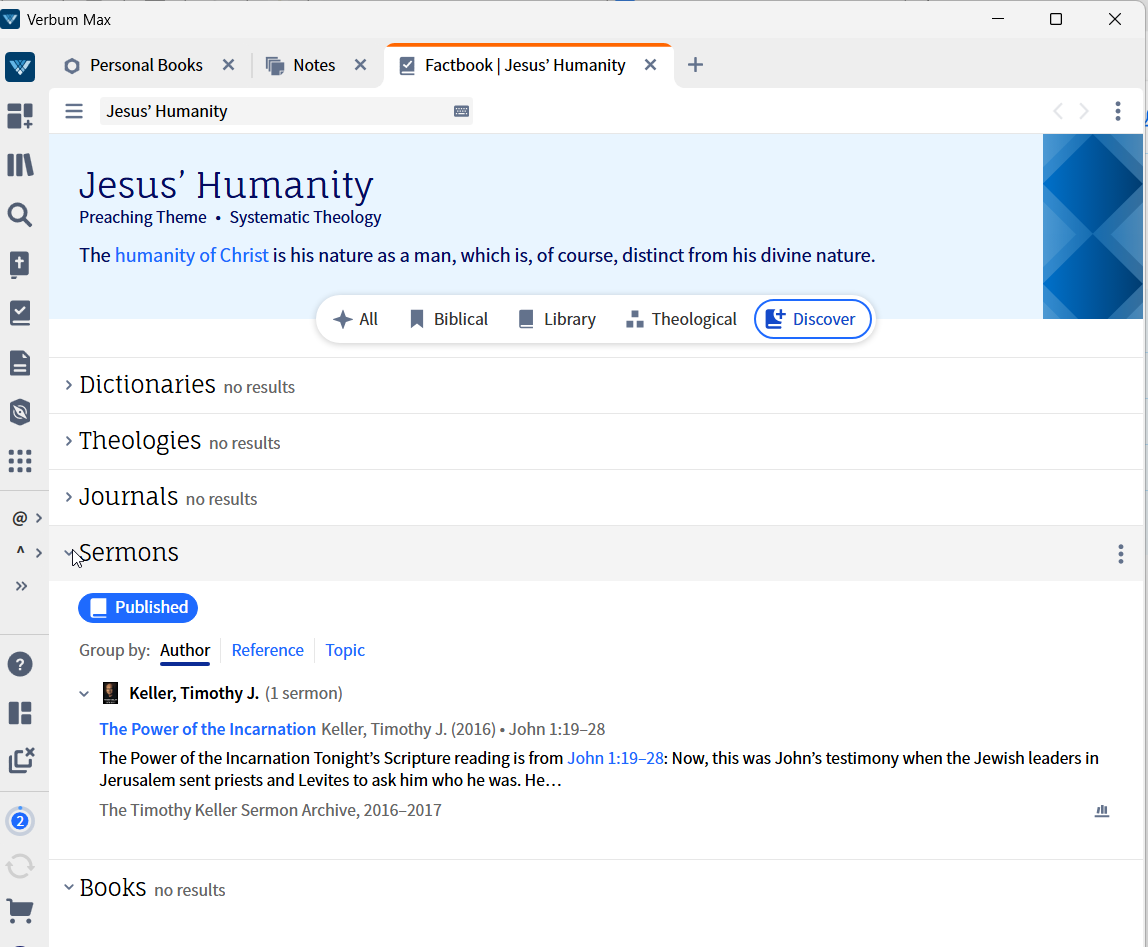Group sermons by Reference
The height and width of the screenshot is (947, 1148).
(267, 650)
